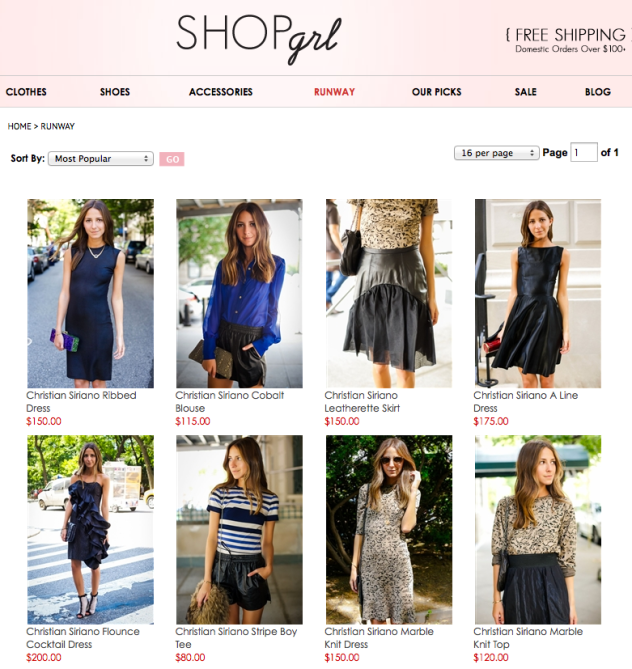
Task: View the Marble Knit Top image
Action: click(538, 530)
